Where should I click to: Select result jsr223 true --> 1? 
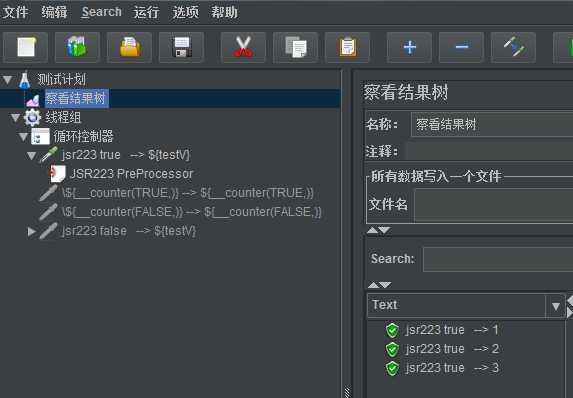452,330
